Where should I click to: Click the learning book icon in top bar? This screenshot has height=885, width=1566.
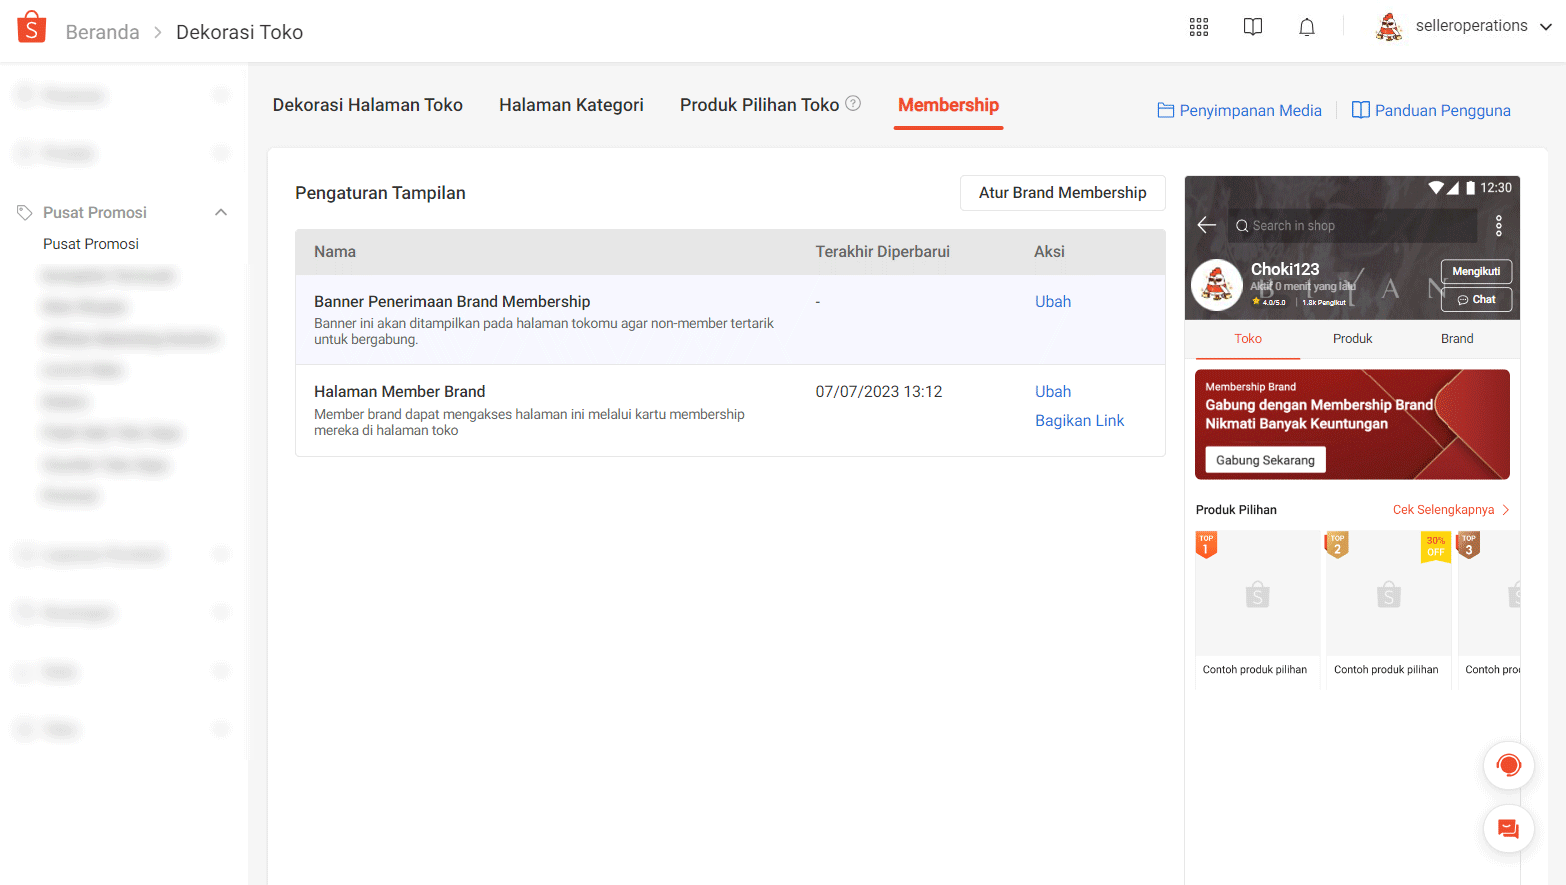coord(1252,27)
